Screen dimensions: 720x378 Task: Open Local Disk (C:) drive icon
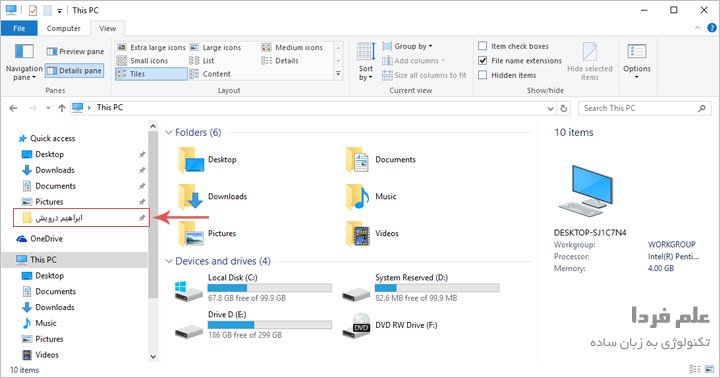pyautogui.click(x=188, y=289)
